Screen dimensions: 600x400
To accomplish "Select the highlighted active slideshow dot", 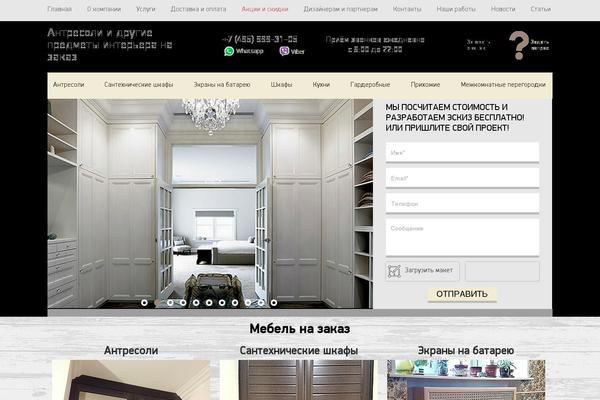I will [x=157, y=303].
